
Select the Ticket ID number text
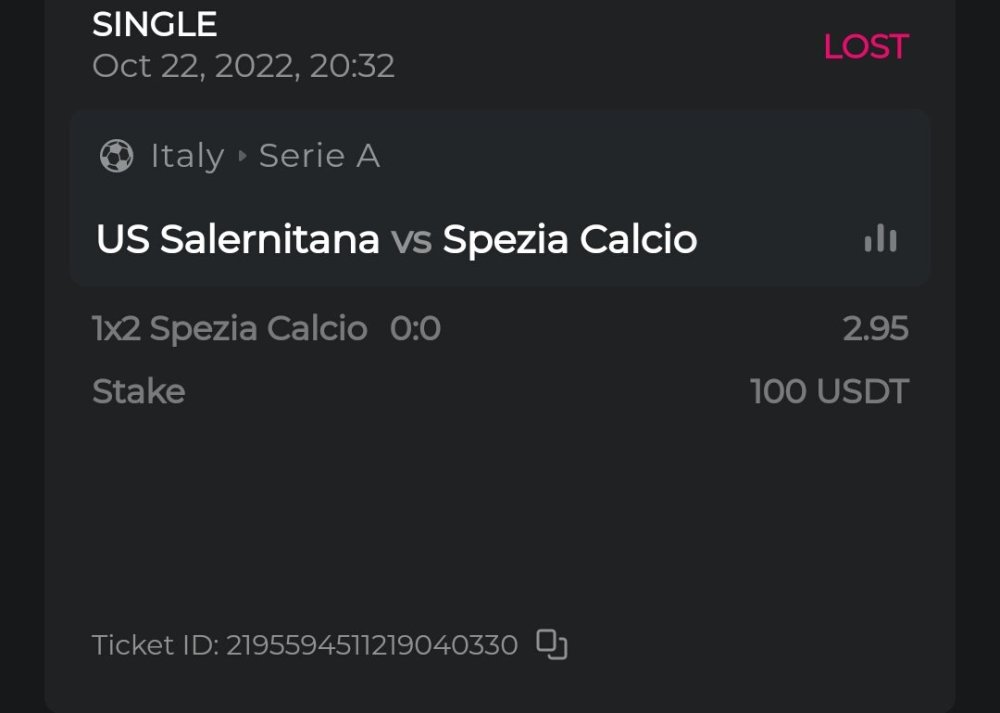371,645
